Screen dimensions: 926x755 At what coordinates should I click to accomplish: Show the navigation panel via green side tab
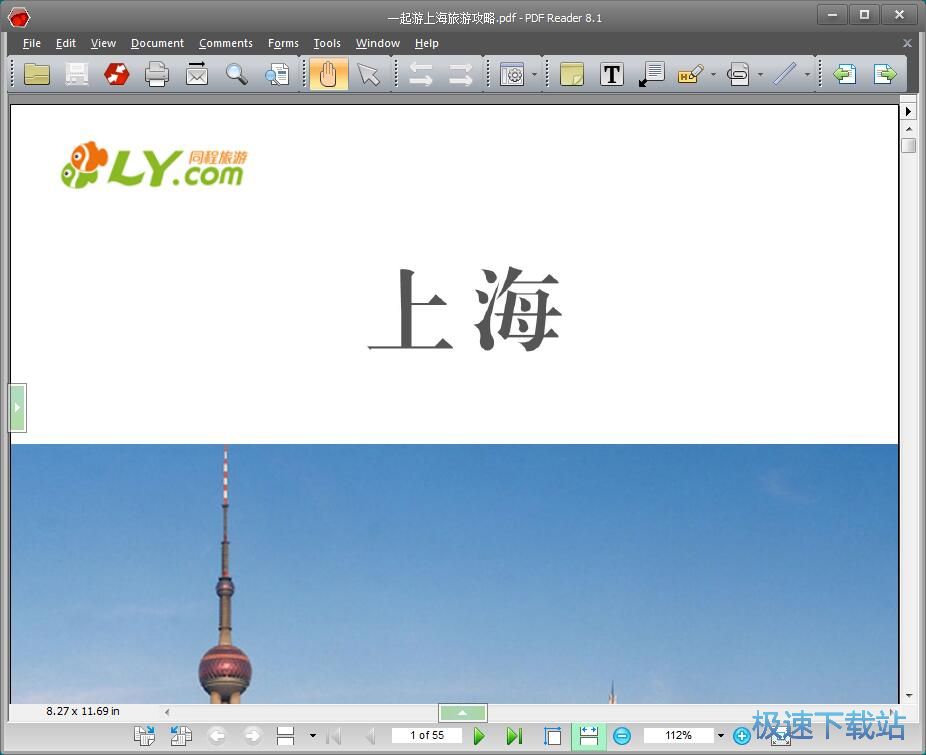(18, 407)
